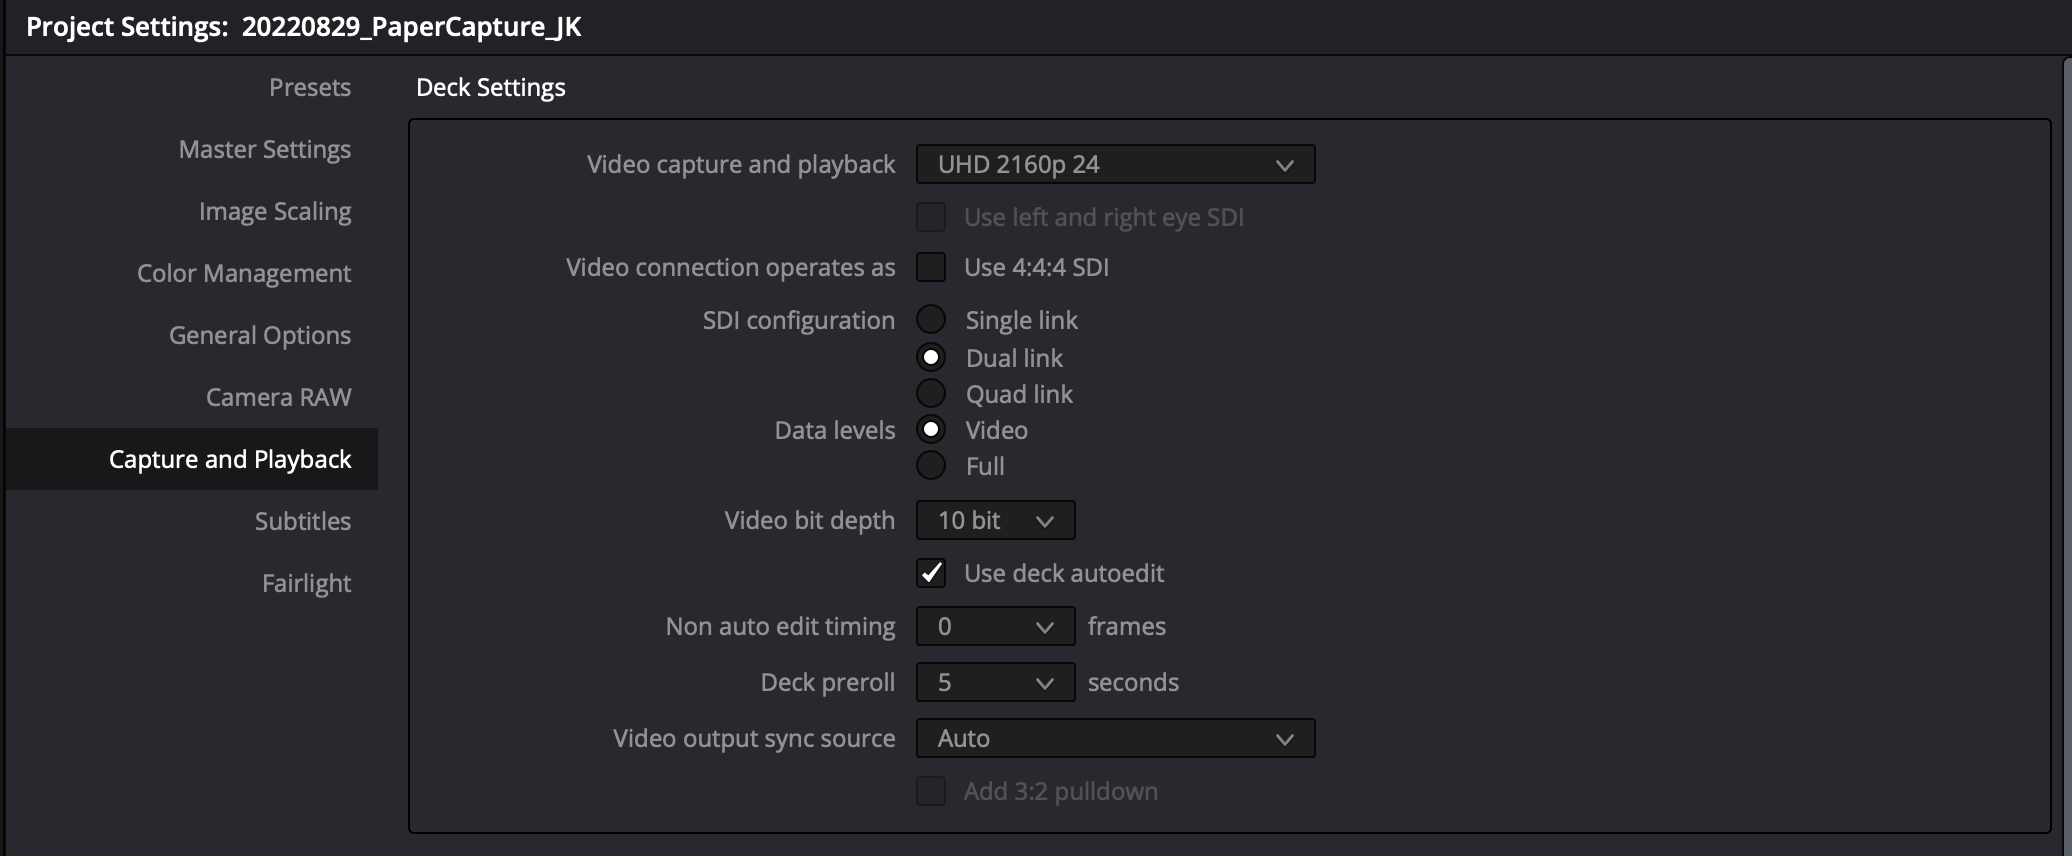
Task: Open Camera RAW settings
Action: (278, 397)
